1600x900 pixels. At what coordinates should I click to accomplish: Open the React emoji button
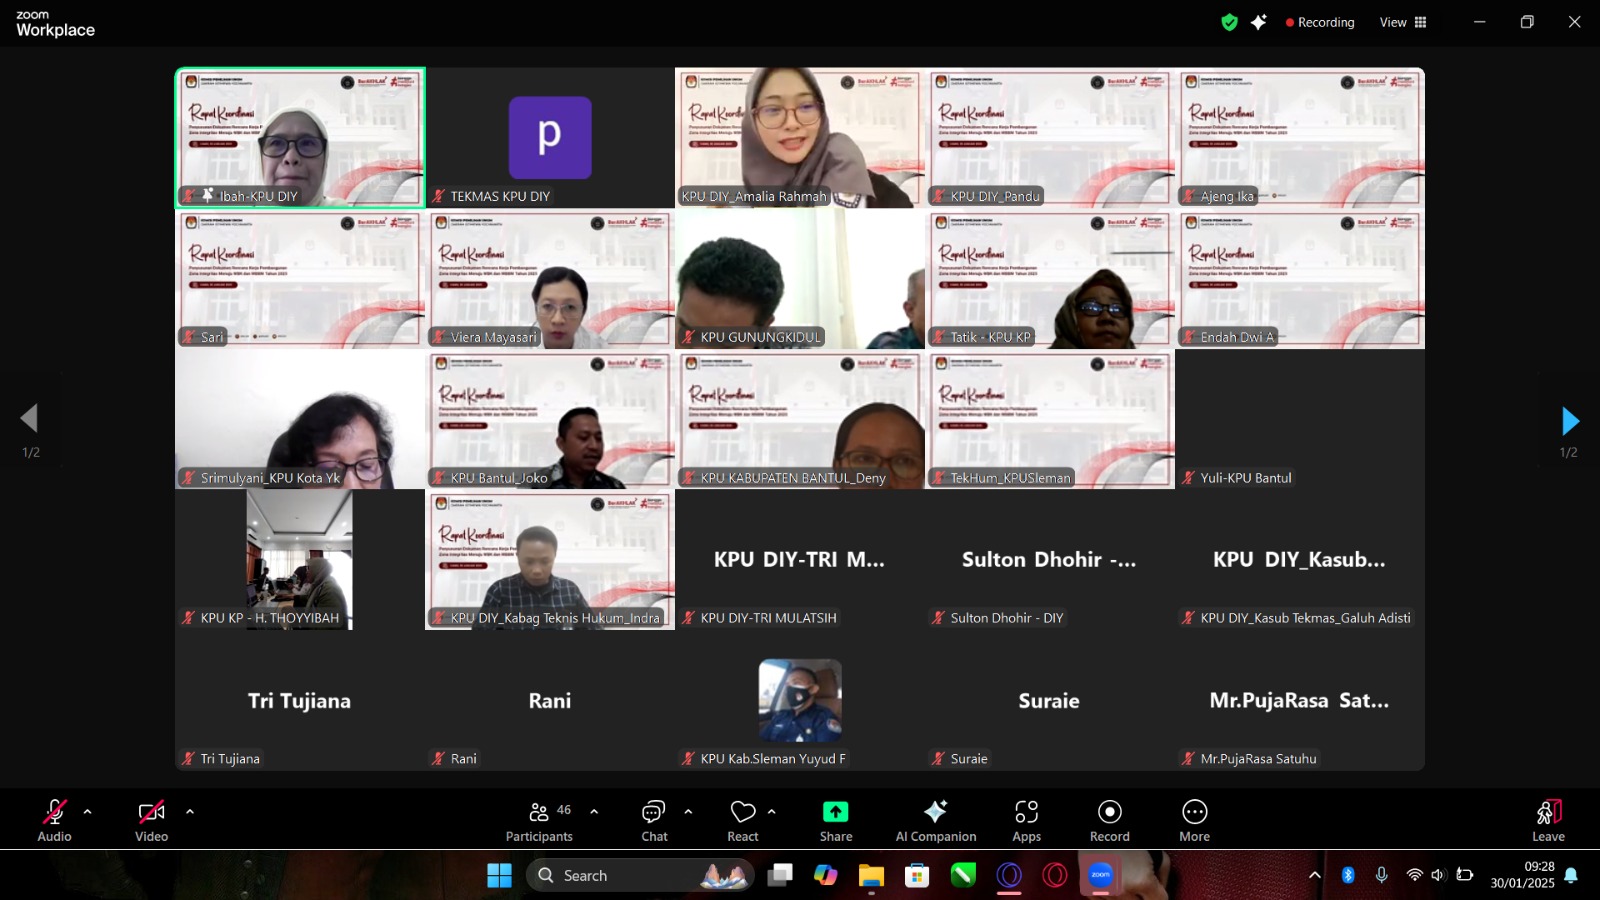tap(742, 820)
